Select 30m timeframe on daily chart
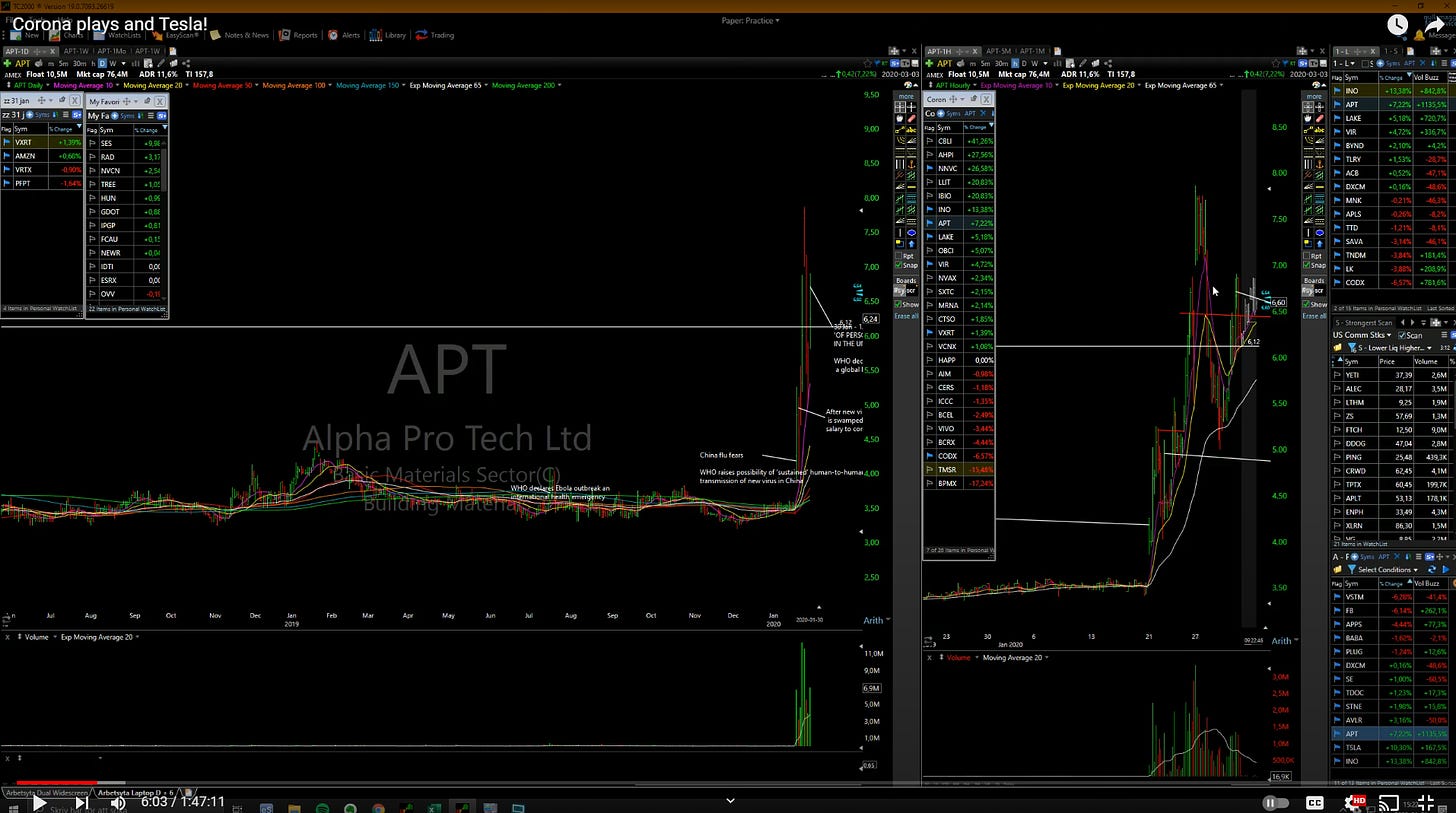The width and height of the screenshot is (1456, 813). 79,63
